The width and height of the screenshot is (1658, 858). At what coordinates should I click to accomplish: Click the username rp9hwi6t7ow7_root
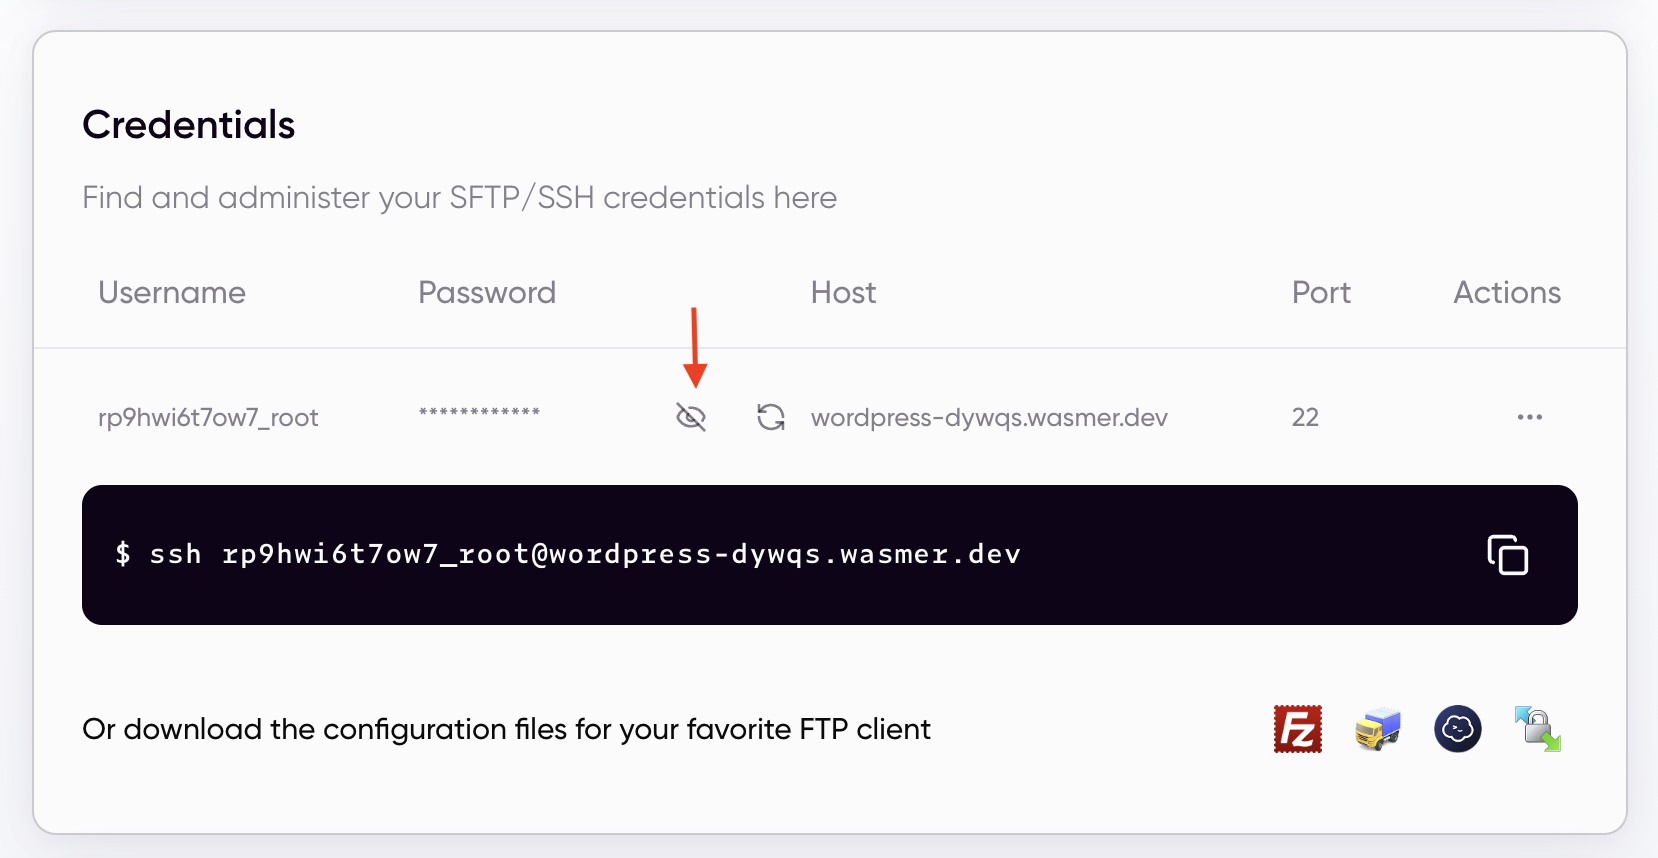tap(208, 417)
